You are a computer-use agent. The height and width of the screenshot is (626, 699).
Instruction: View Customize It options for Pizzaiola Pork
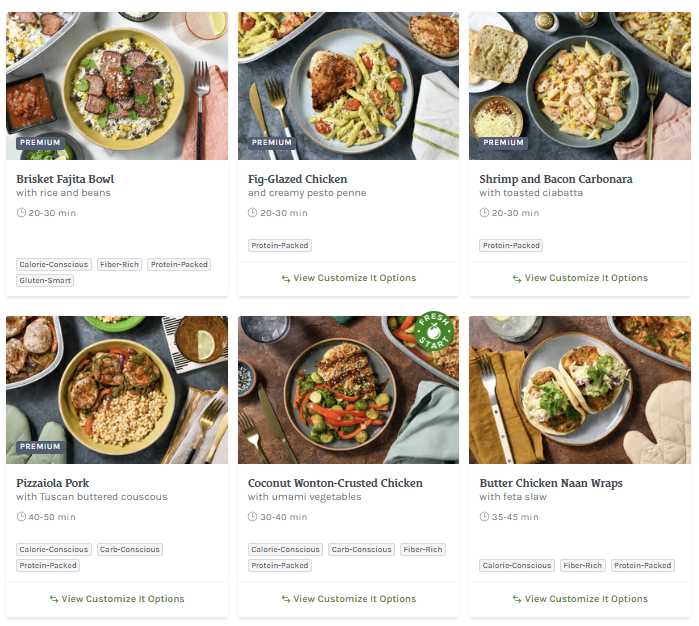(116, 599)
